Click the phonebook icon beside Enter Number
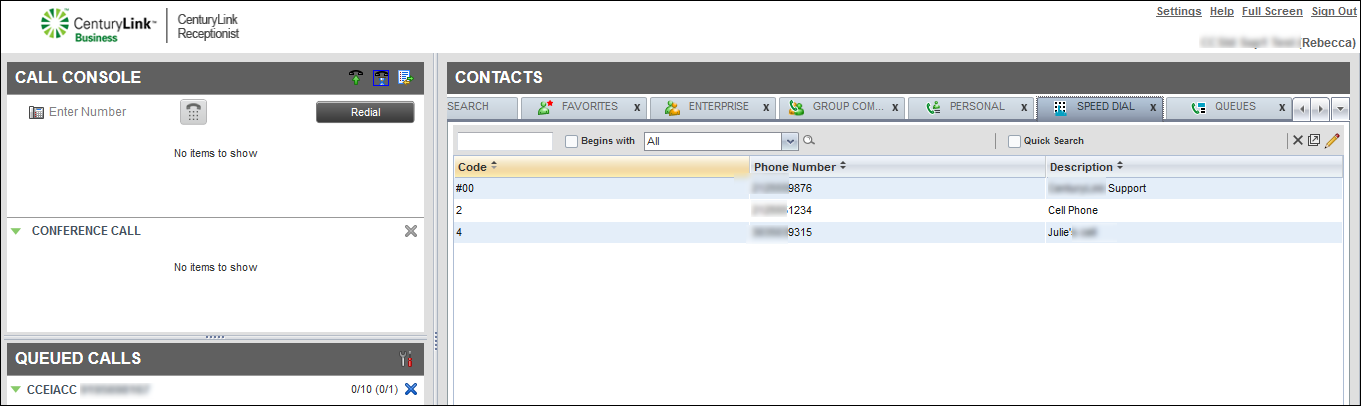1361x406 pixels. pyautogui.click(x=37, y=112)
